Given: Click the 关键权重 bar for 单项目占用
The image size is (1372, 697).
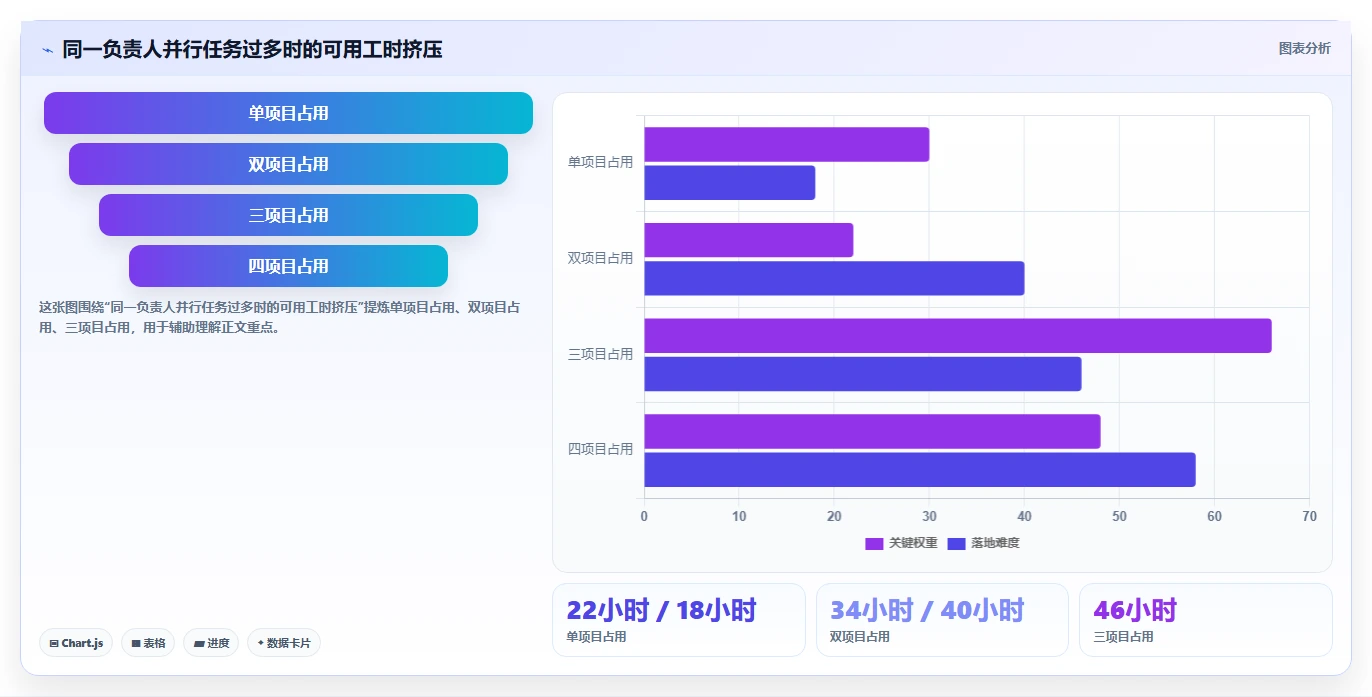Looking at the screenshot, I should (786, 144).
